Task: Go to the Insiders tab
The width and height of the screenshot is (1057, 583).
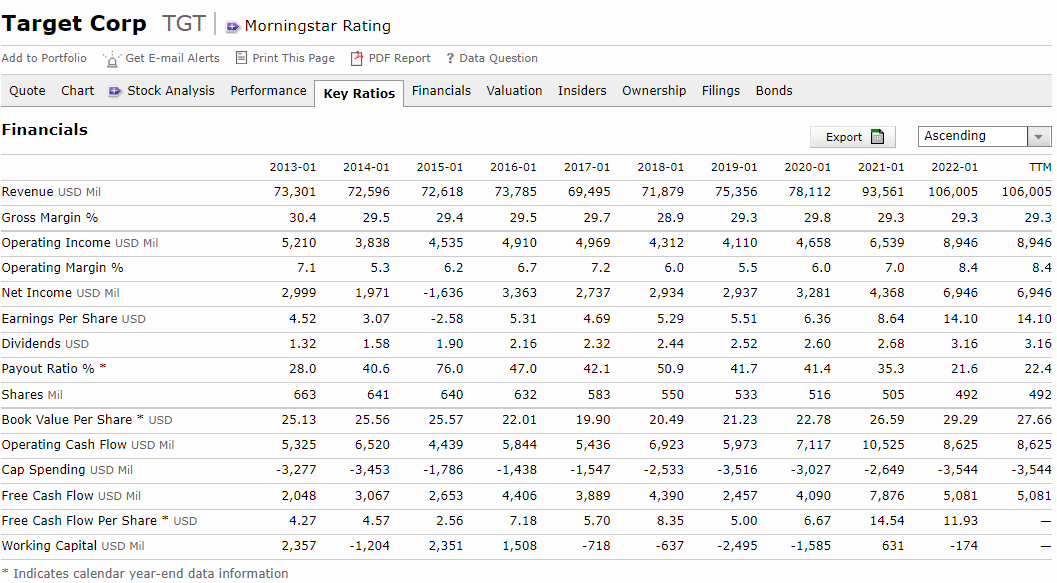Action: 582,91
